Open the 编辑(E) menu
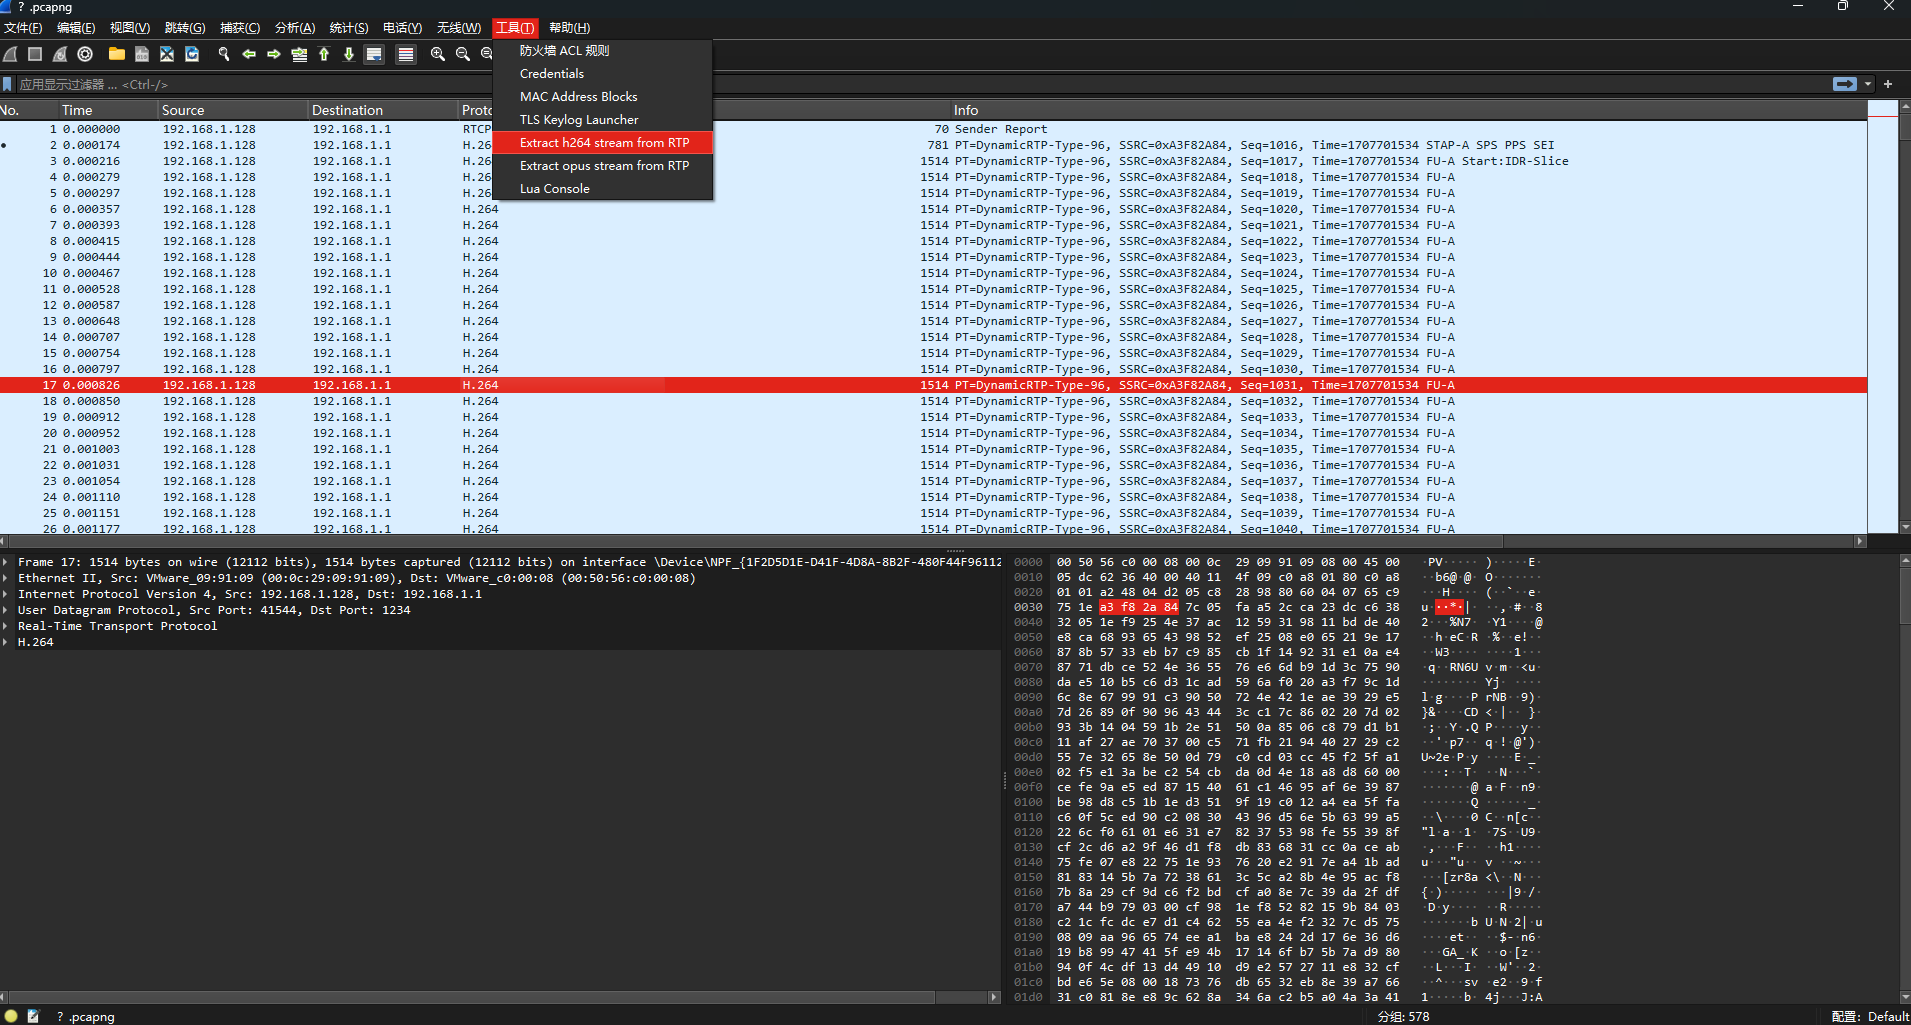The height and width of the screenshot is (1025, 1911). click(x=76, y=28)
